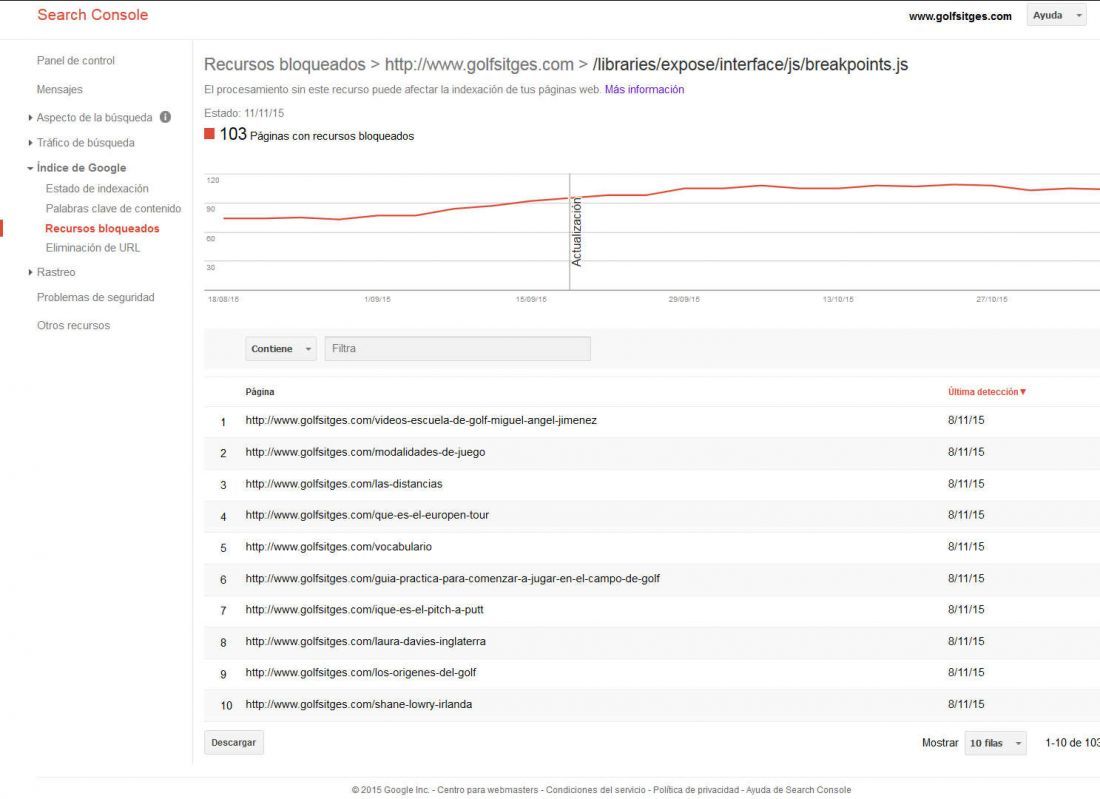
Task: Go to Palabras clave de contenido
Action: click(x=113, y=208)
